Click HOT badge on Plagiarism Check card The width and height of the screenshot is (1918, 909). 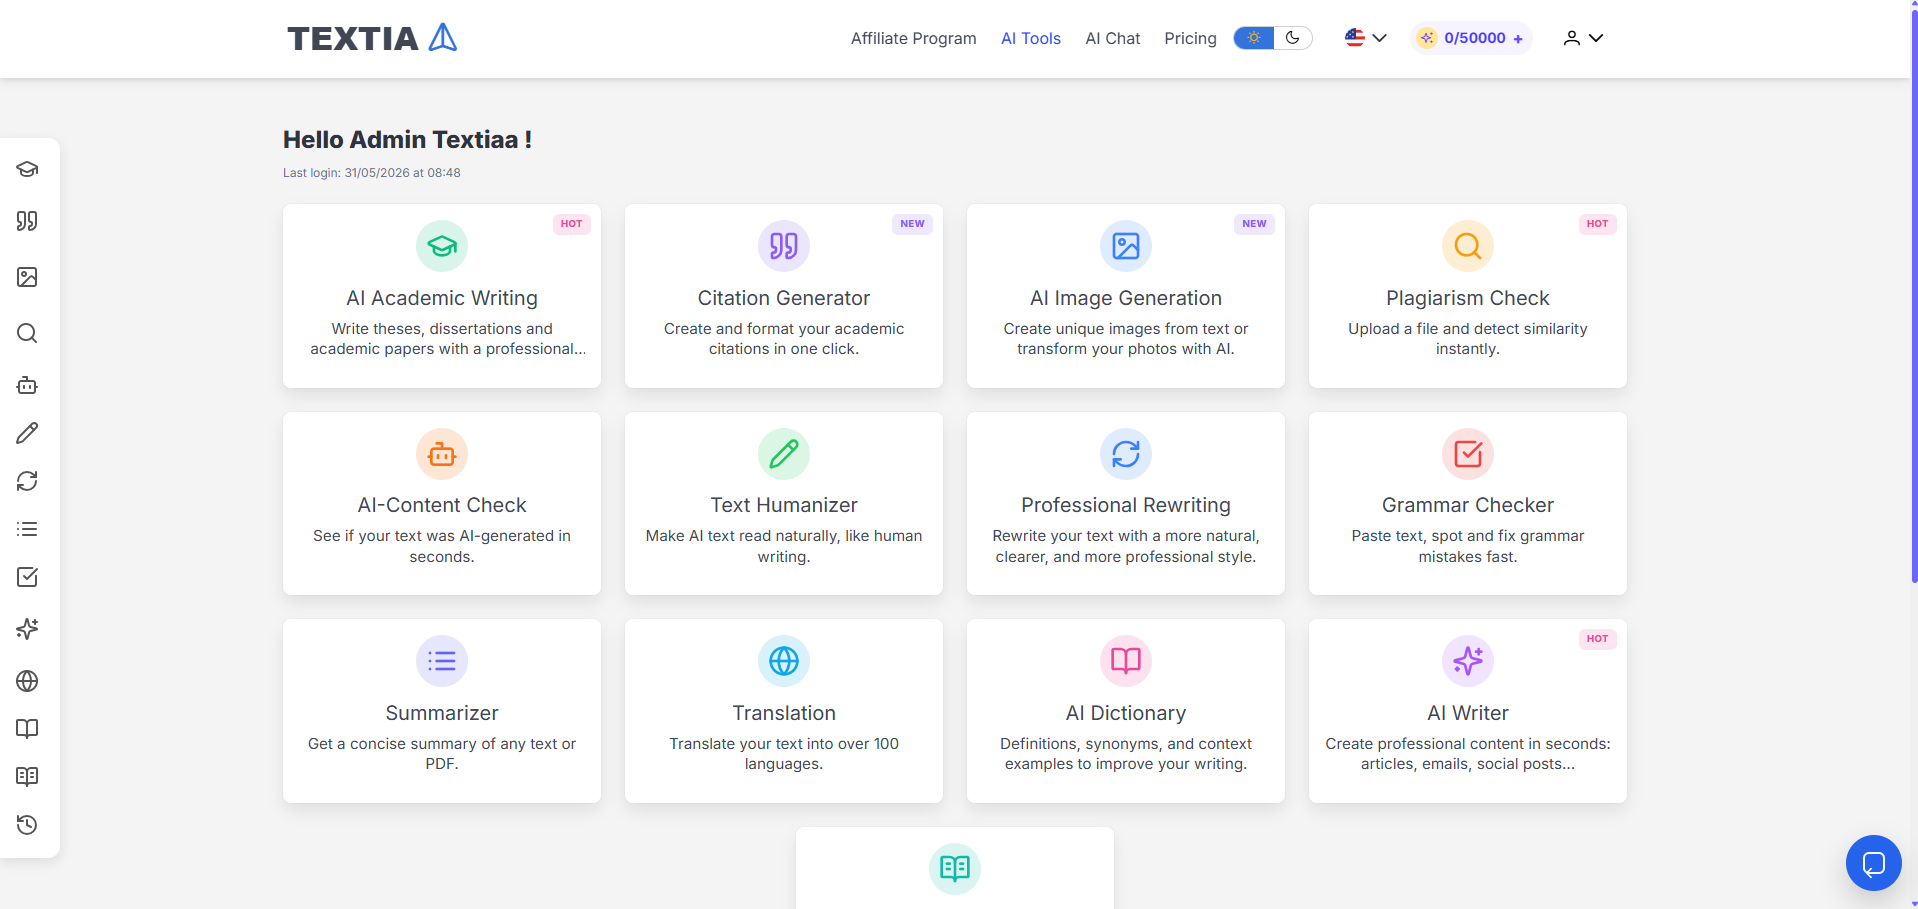[1597, 224]
